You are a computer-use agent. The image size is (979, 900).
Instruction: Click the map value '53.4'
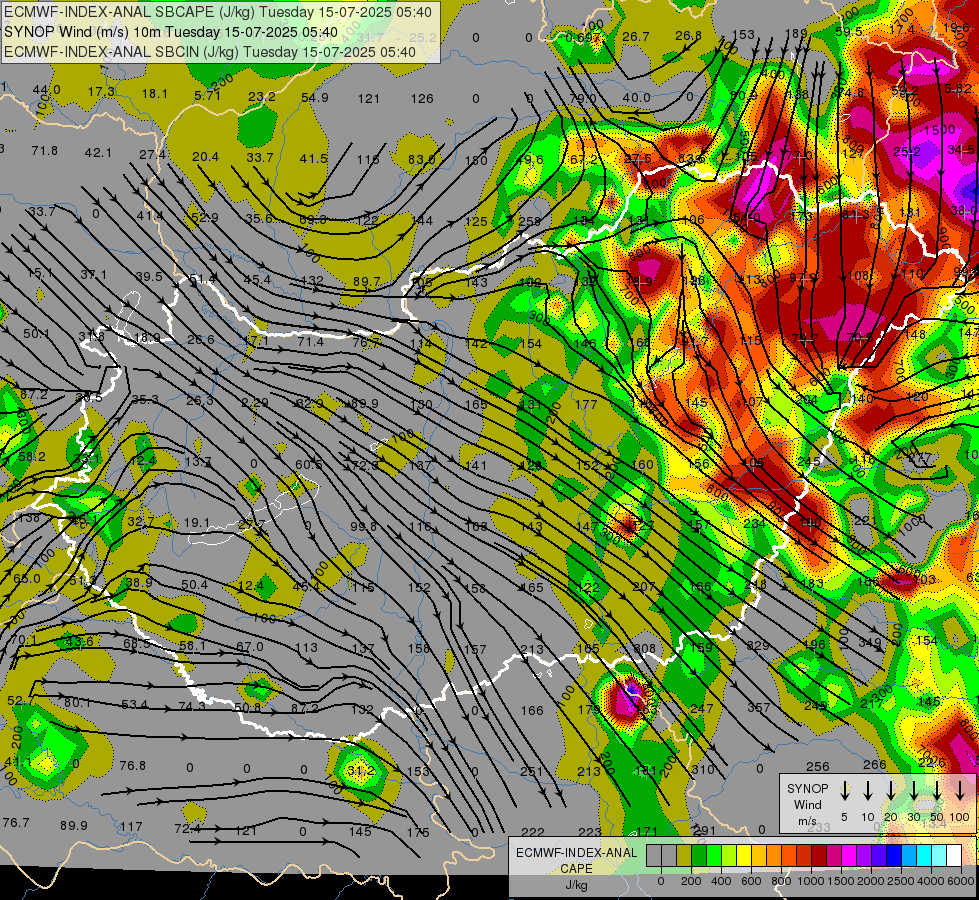pyautogui.click(x=134, y=705)
